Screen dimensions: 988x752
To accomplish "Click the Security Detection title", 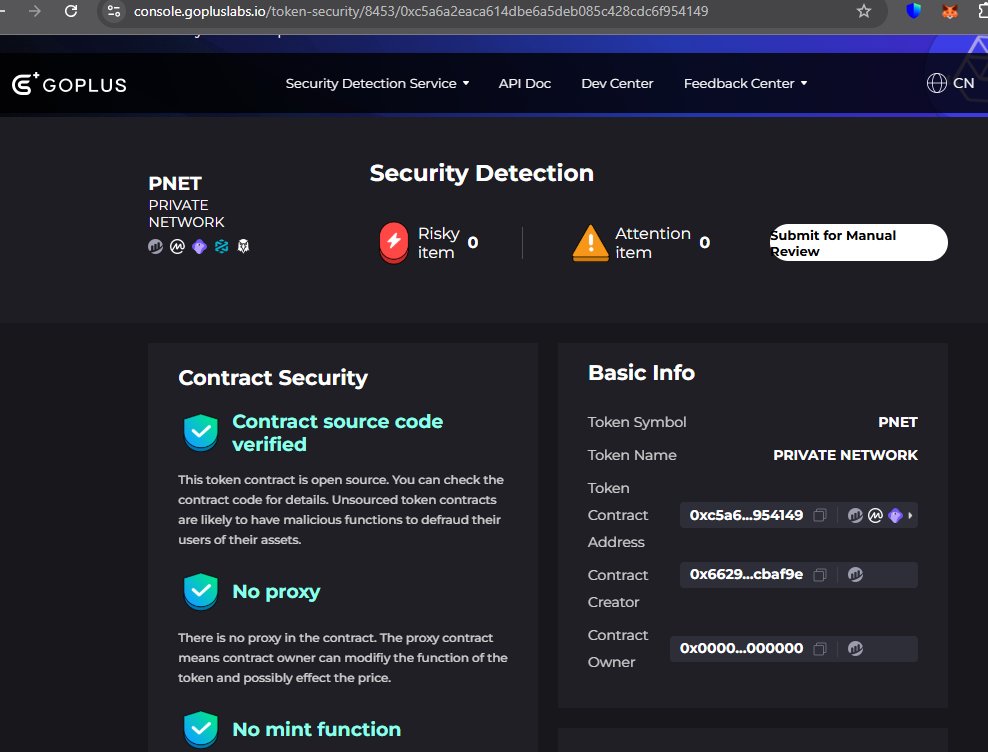I will (481, 173).
